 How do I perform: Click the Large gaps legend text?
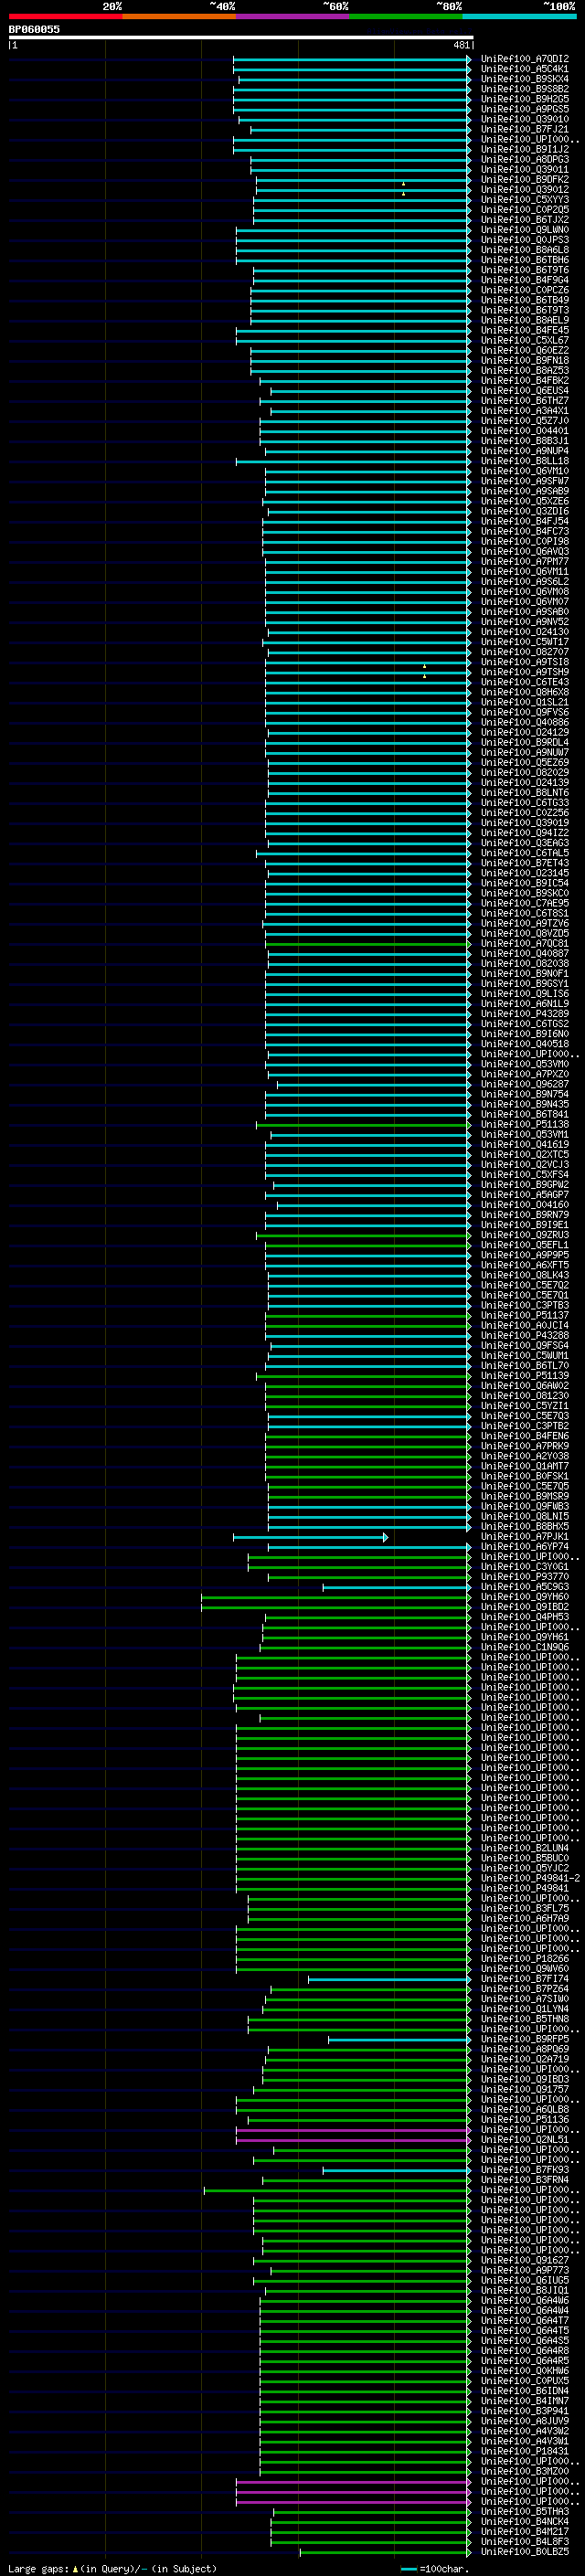coord(112,2568)
